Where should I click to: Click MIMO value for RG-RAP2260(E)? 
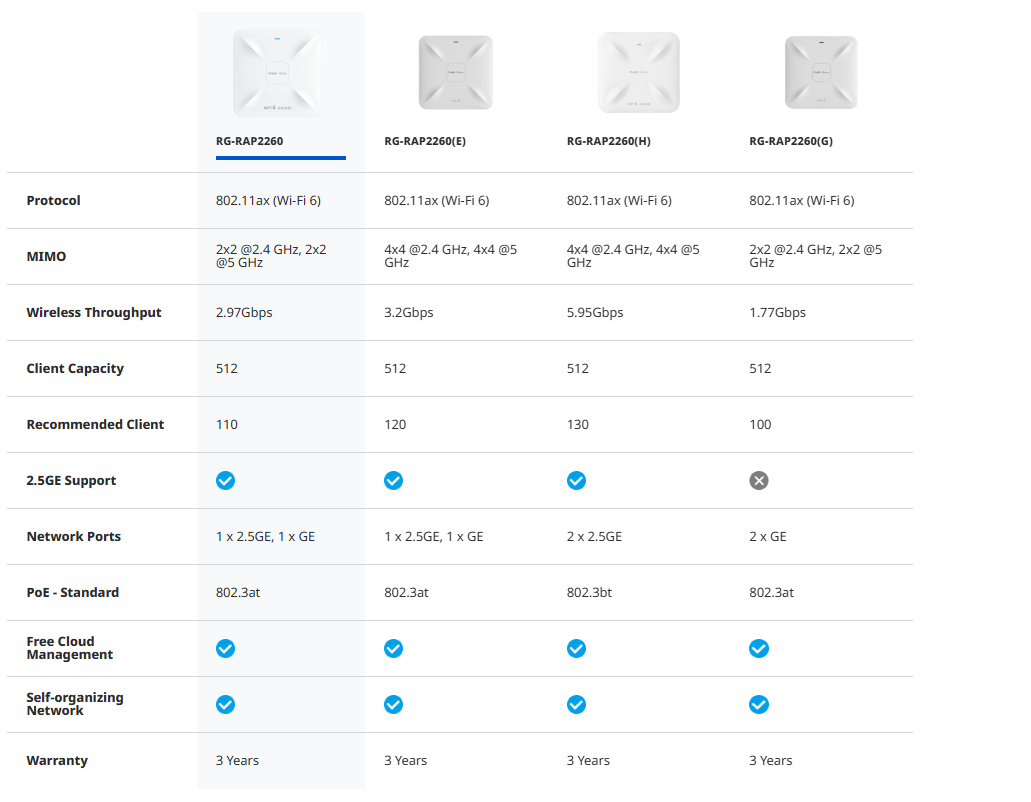coord(450,256)
